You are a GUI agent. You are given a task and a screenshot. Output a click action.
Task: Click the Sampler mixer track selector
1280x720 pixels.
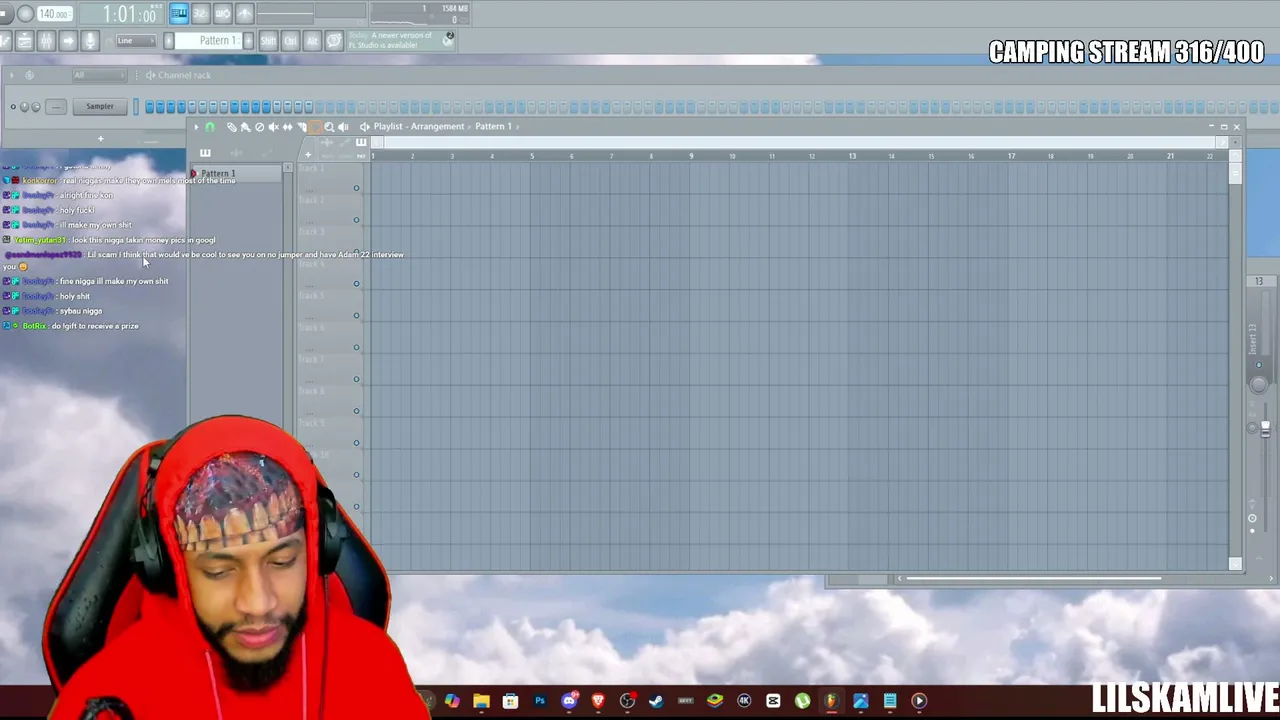click(x=56, y=107)
